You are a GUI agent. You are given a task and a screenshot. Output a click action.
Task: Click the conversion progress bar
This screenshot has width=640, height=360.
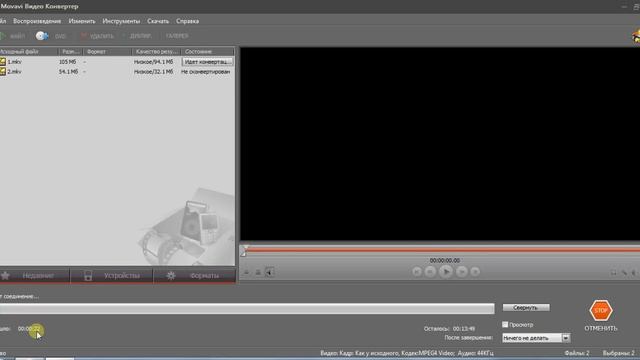(x=247, y=309)
